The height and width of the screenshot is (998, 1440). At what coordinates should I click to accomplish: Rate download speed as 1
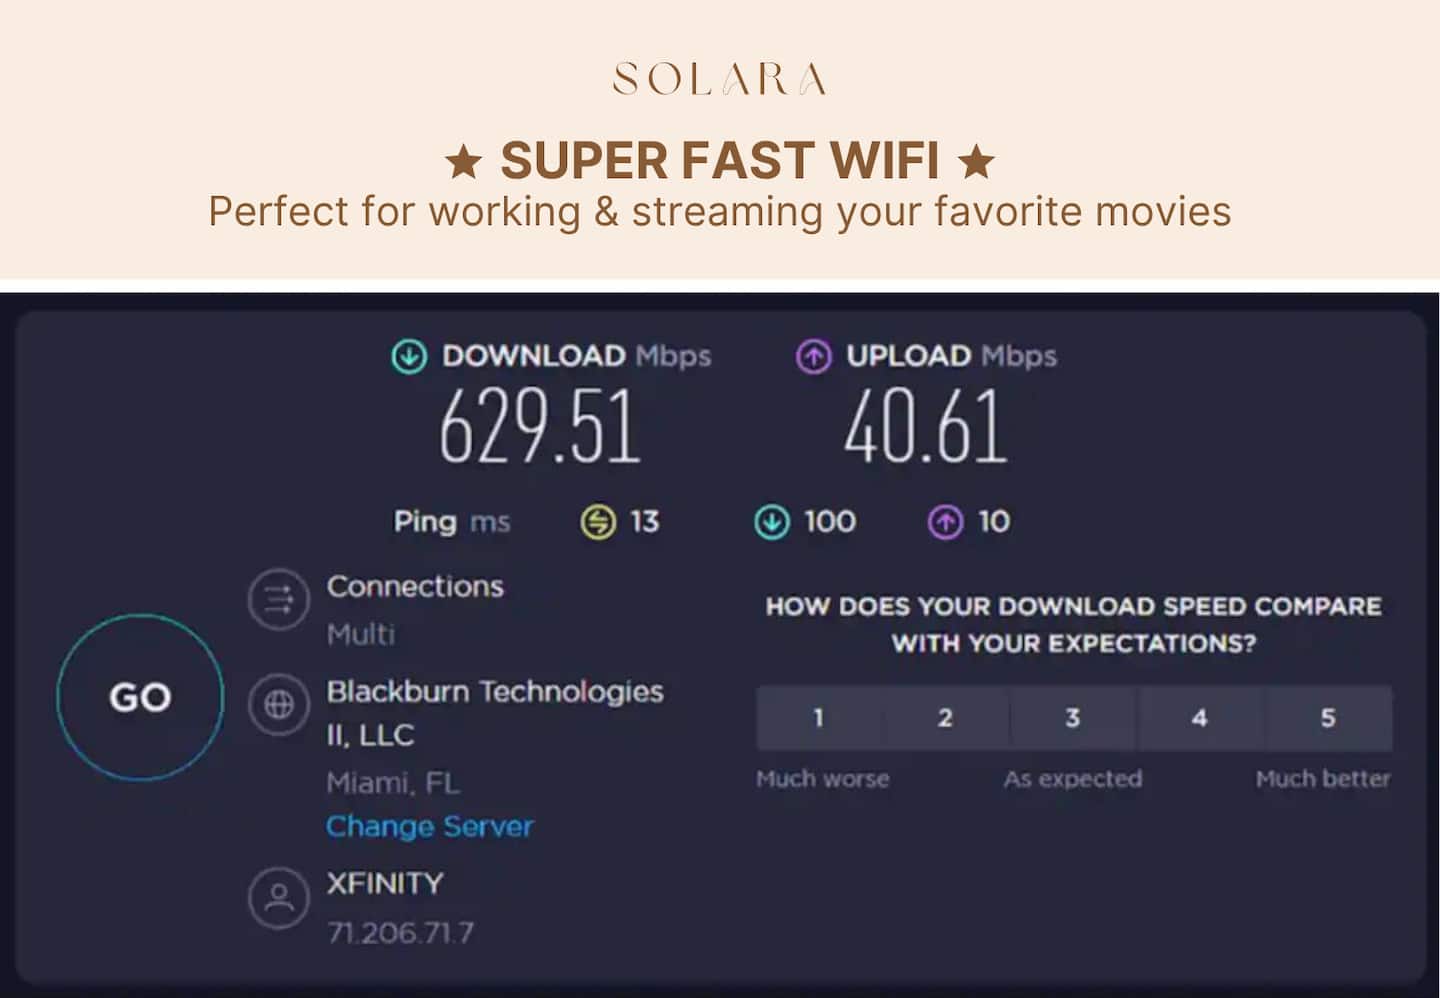[819, 718]
